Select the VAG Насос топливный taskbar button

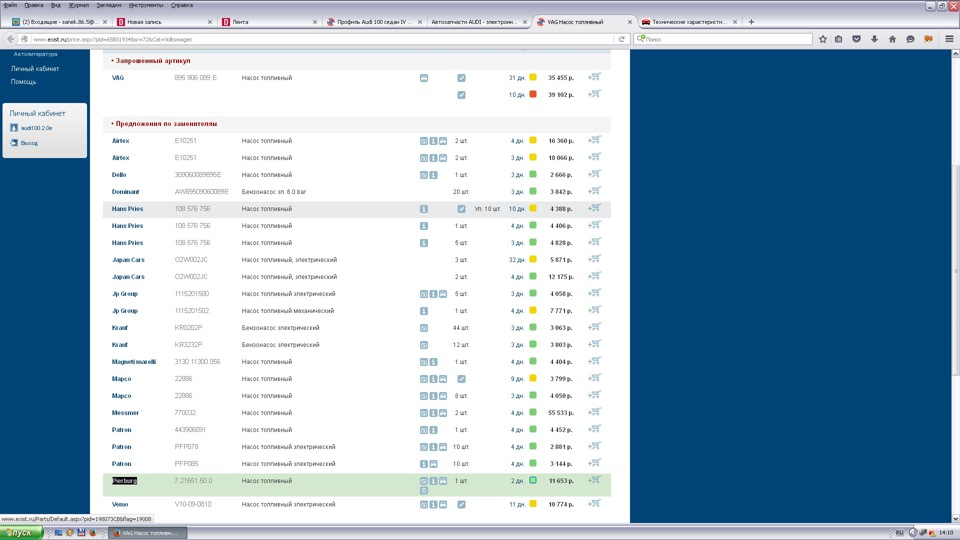tap(148, 533)
